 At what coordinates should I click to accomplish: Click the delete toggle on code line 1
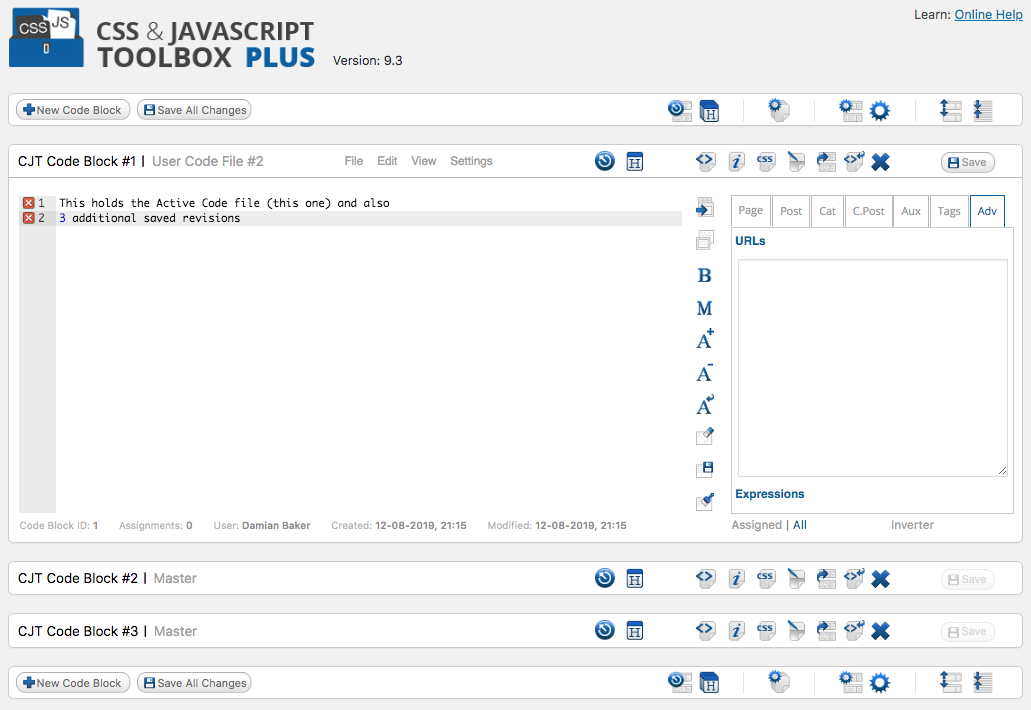coord(29,202)
